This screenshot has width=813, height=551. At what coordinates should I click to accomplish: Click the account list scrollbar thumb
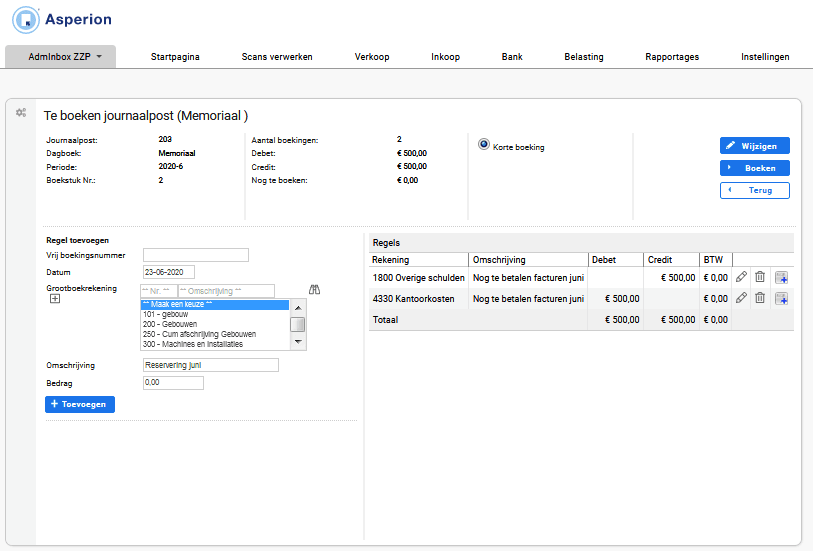pos(298,324)
